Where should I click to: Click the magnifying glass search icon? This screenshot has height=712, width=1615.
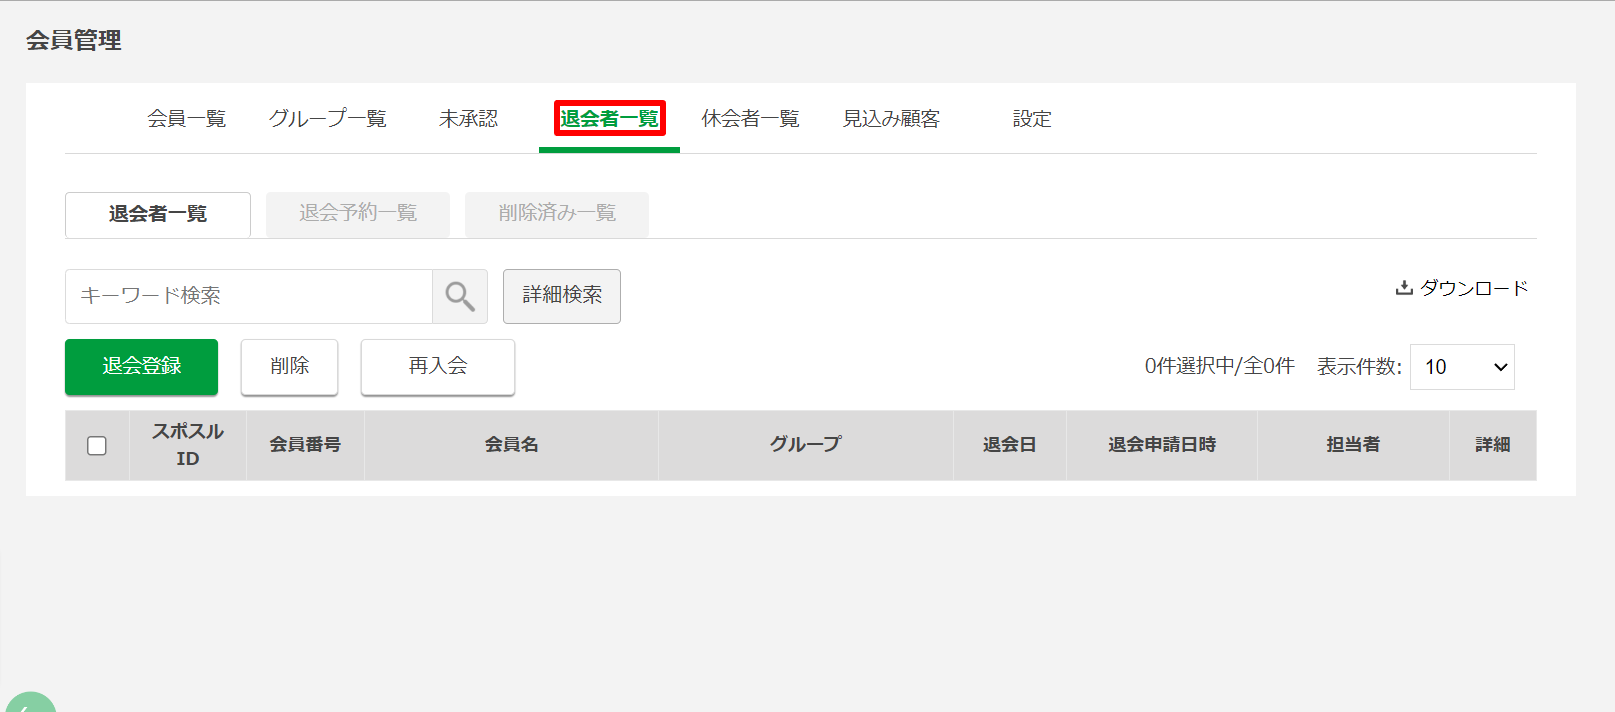460,296
